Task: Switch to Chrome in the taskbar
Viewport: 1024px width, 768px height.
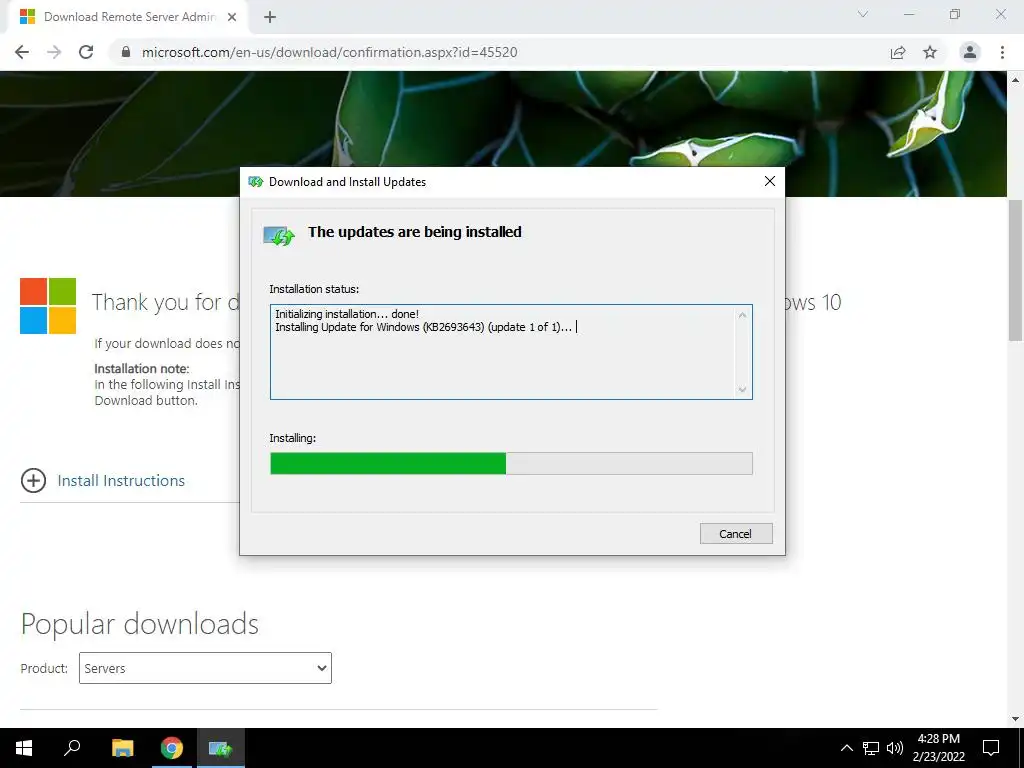Action: pos(172,748)
